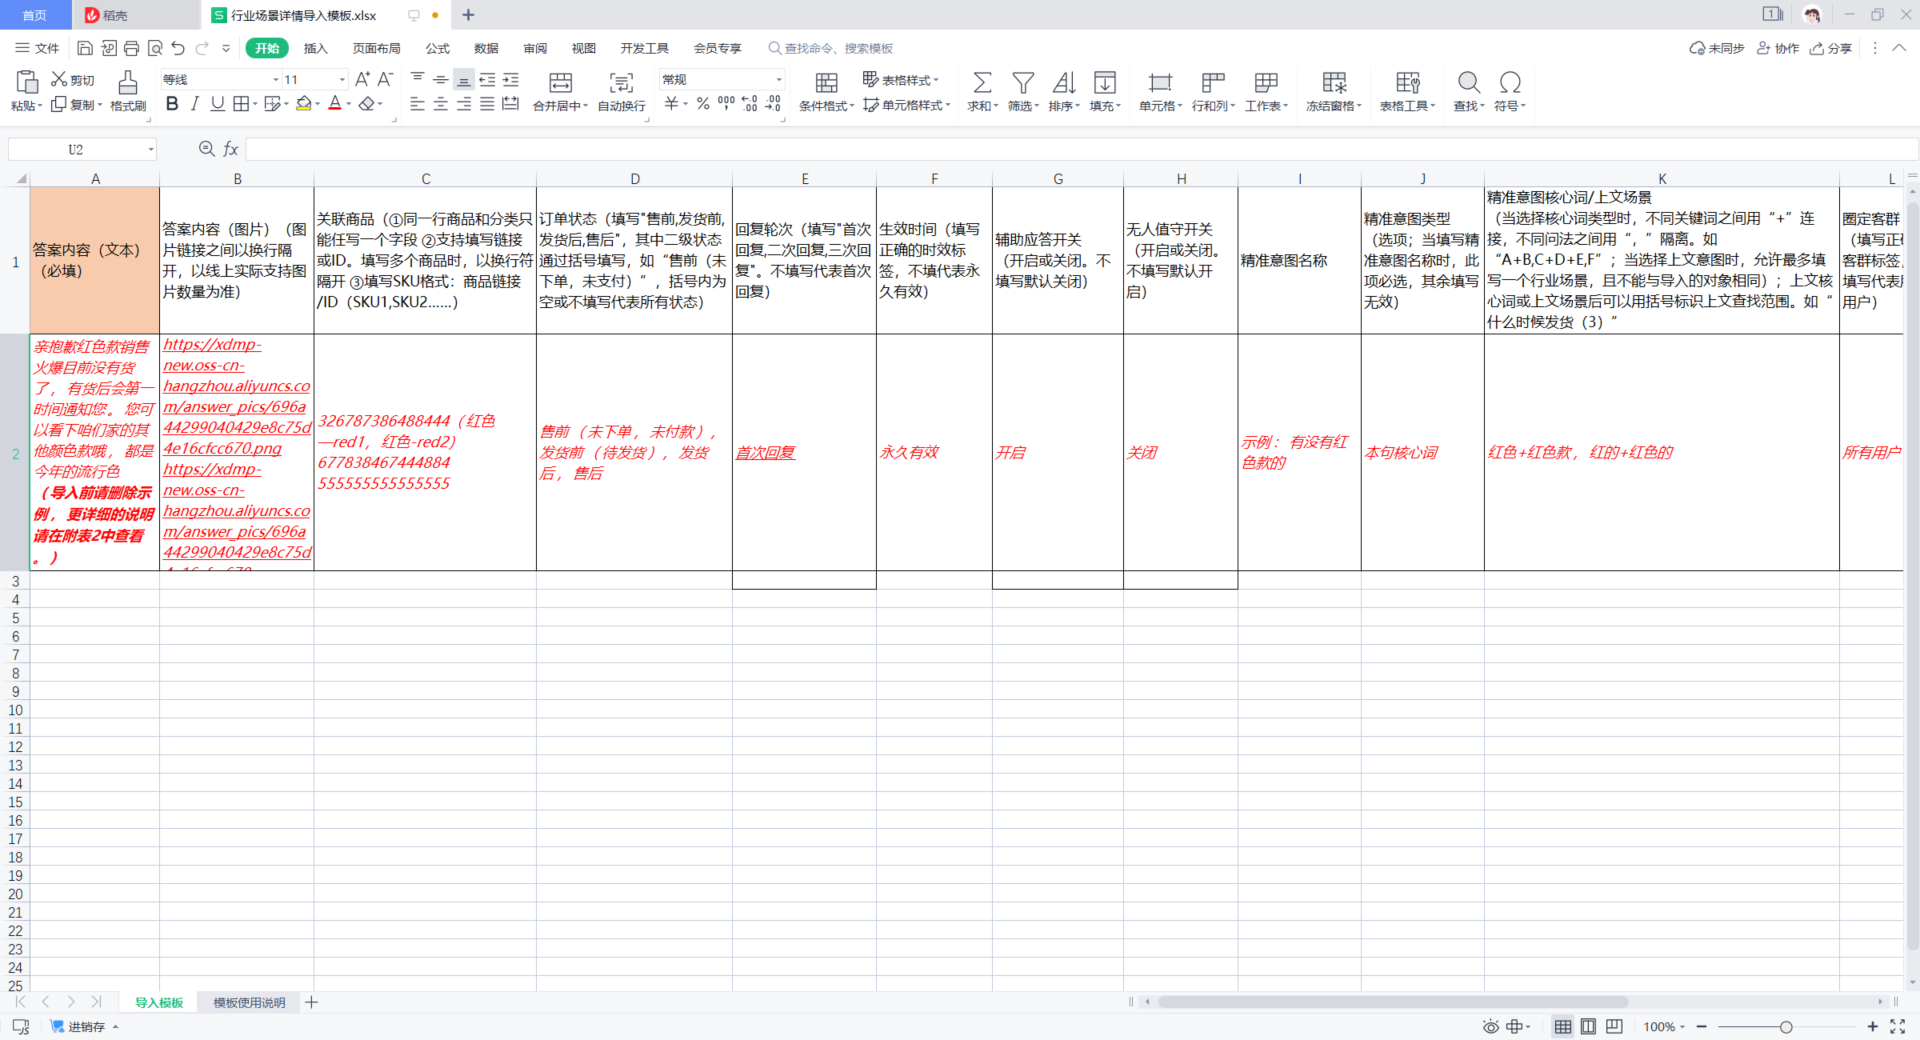Click Conditional Formatting (条件格式) icon
The image size is (1920, 1040).
click(826, 82)
